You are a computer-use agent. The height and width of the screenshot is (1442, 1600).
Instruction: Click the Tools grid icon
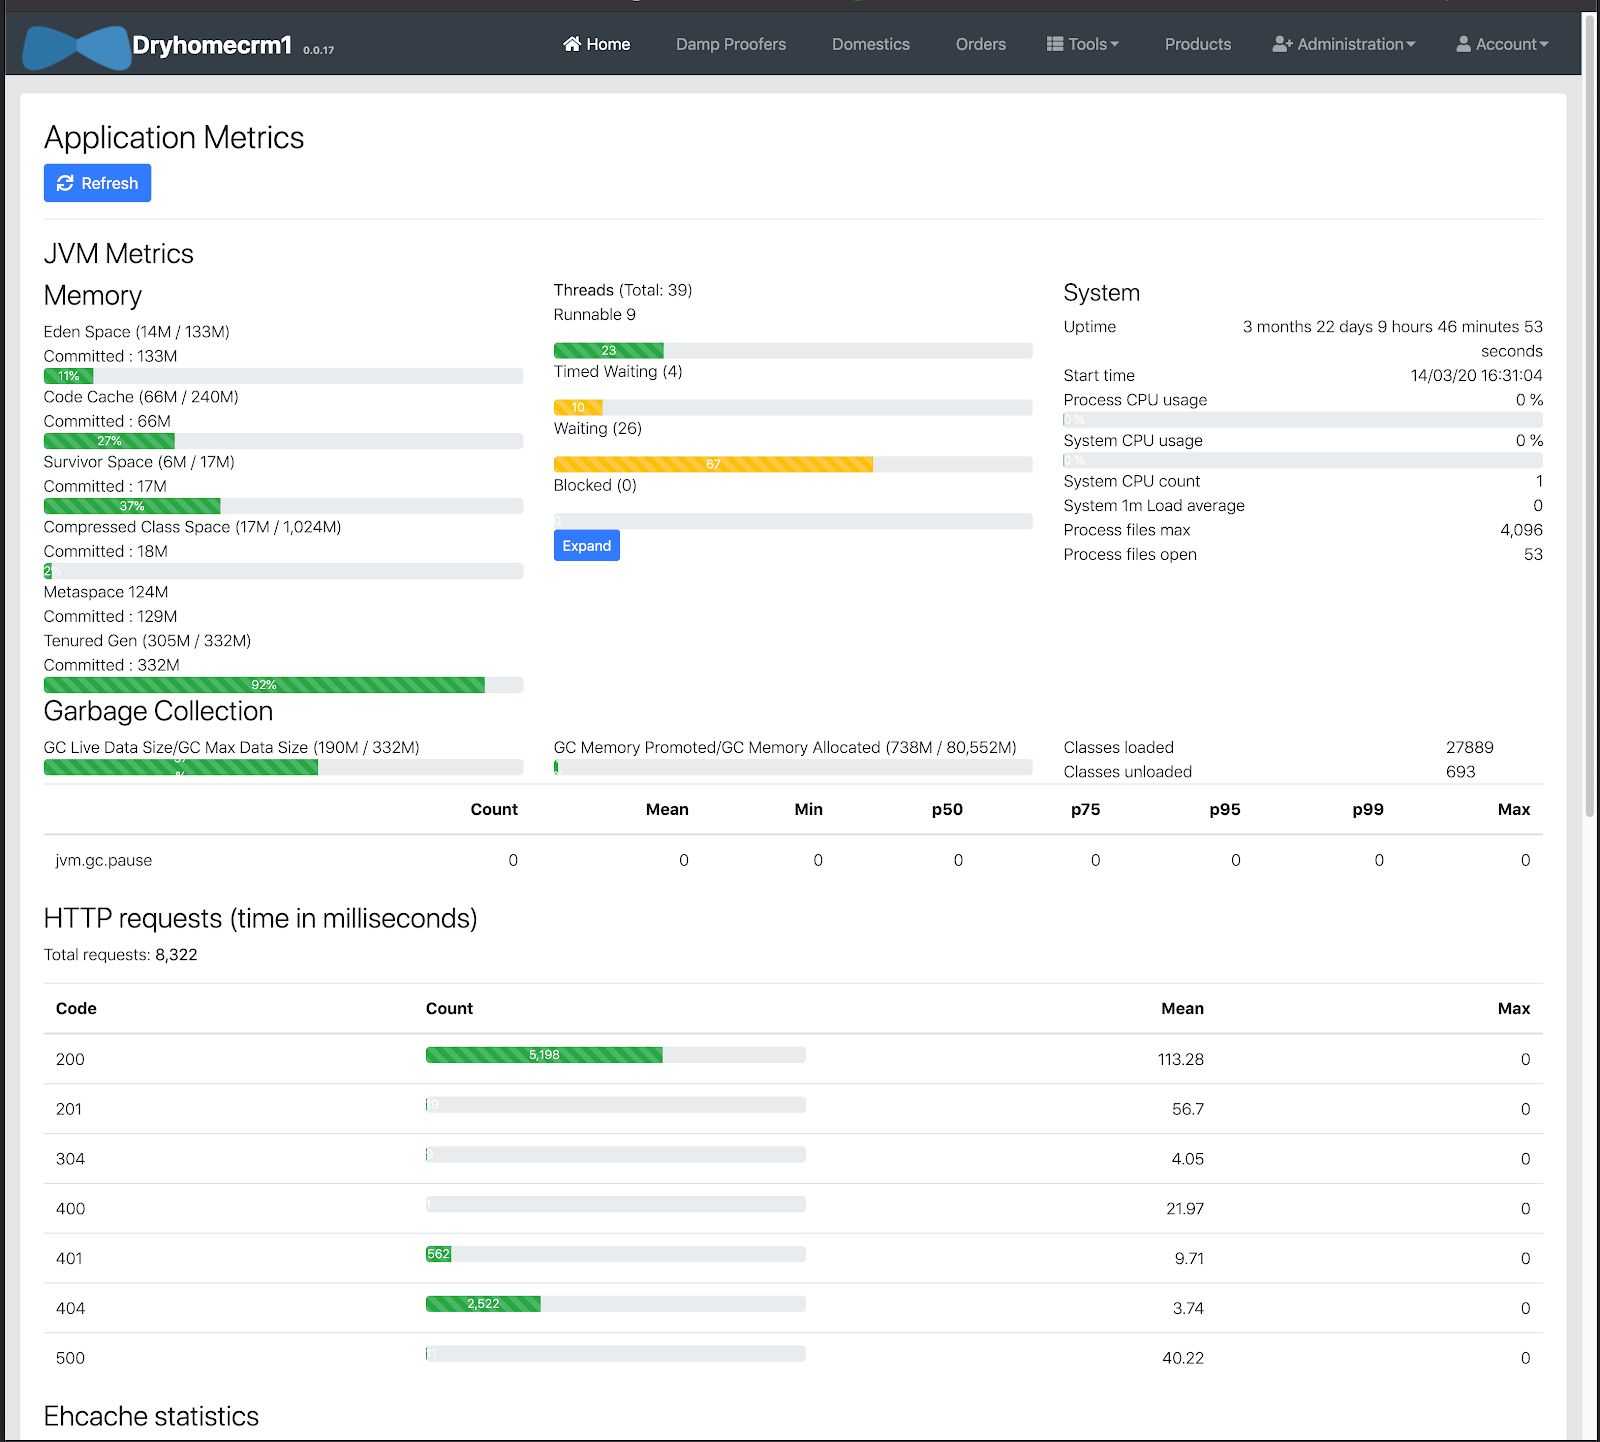[x=1054, y=44]
